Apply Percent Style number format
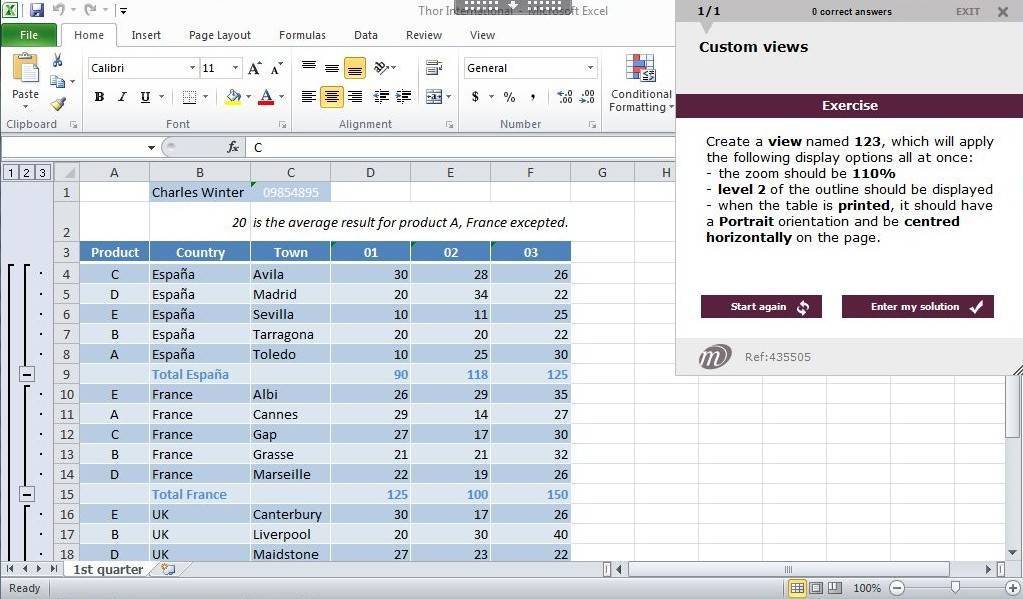1023x599 pixels. point(509,97)
